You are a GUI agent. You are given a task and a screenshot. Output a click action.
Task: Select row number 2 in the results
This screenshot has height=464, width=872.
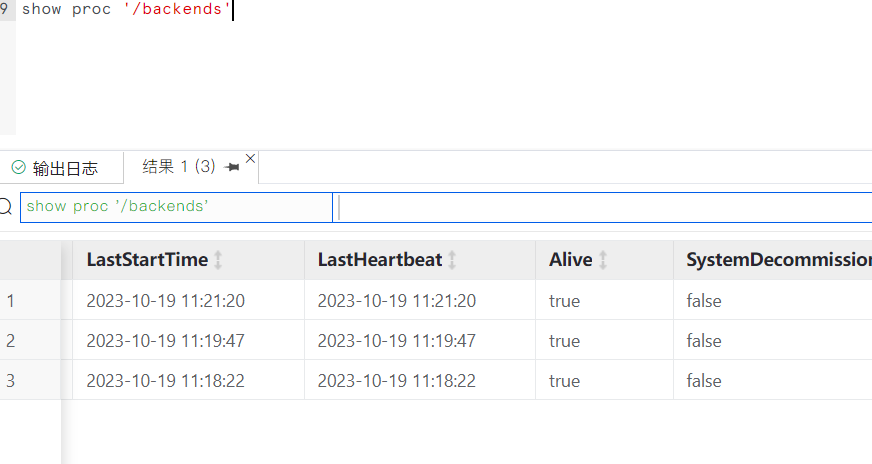11,341
